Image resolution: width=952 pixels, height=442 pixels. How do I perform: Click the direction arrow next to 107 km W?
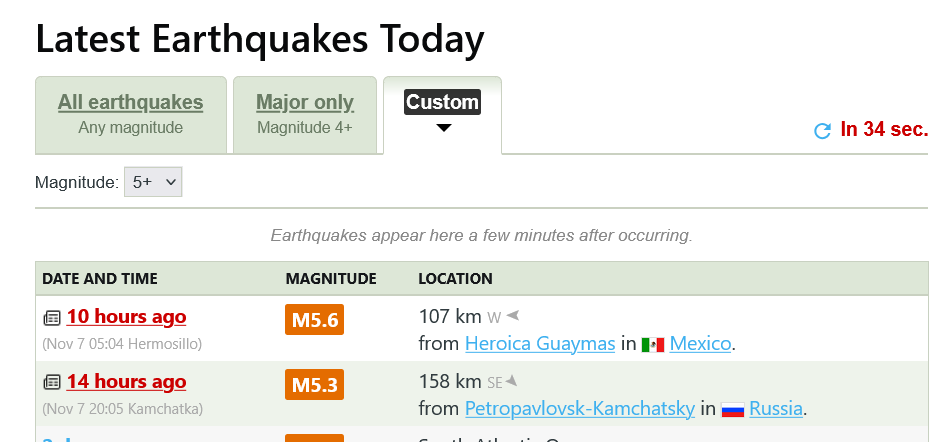513,316
